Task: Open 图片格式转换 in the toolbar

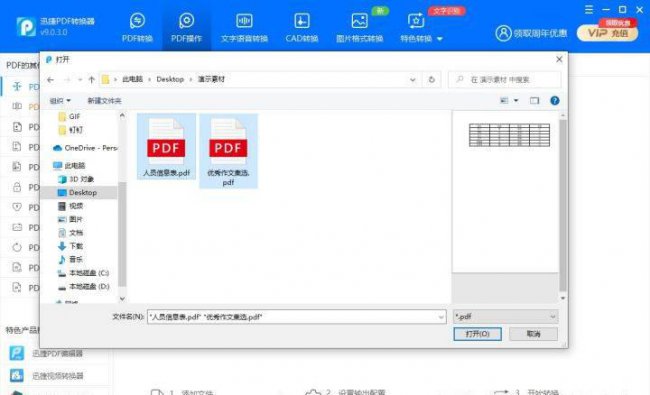Action: coord(359,27)
